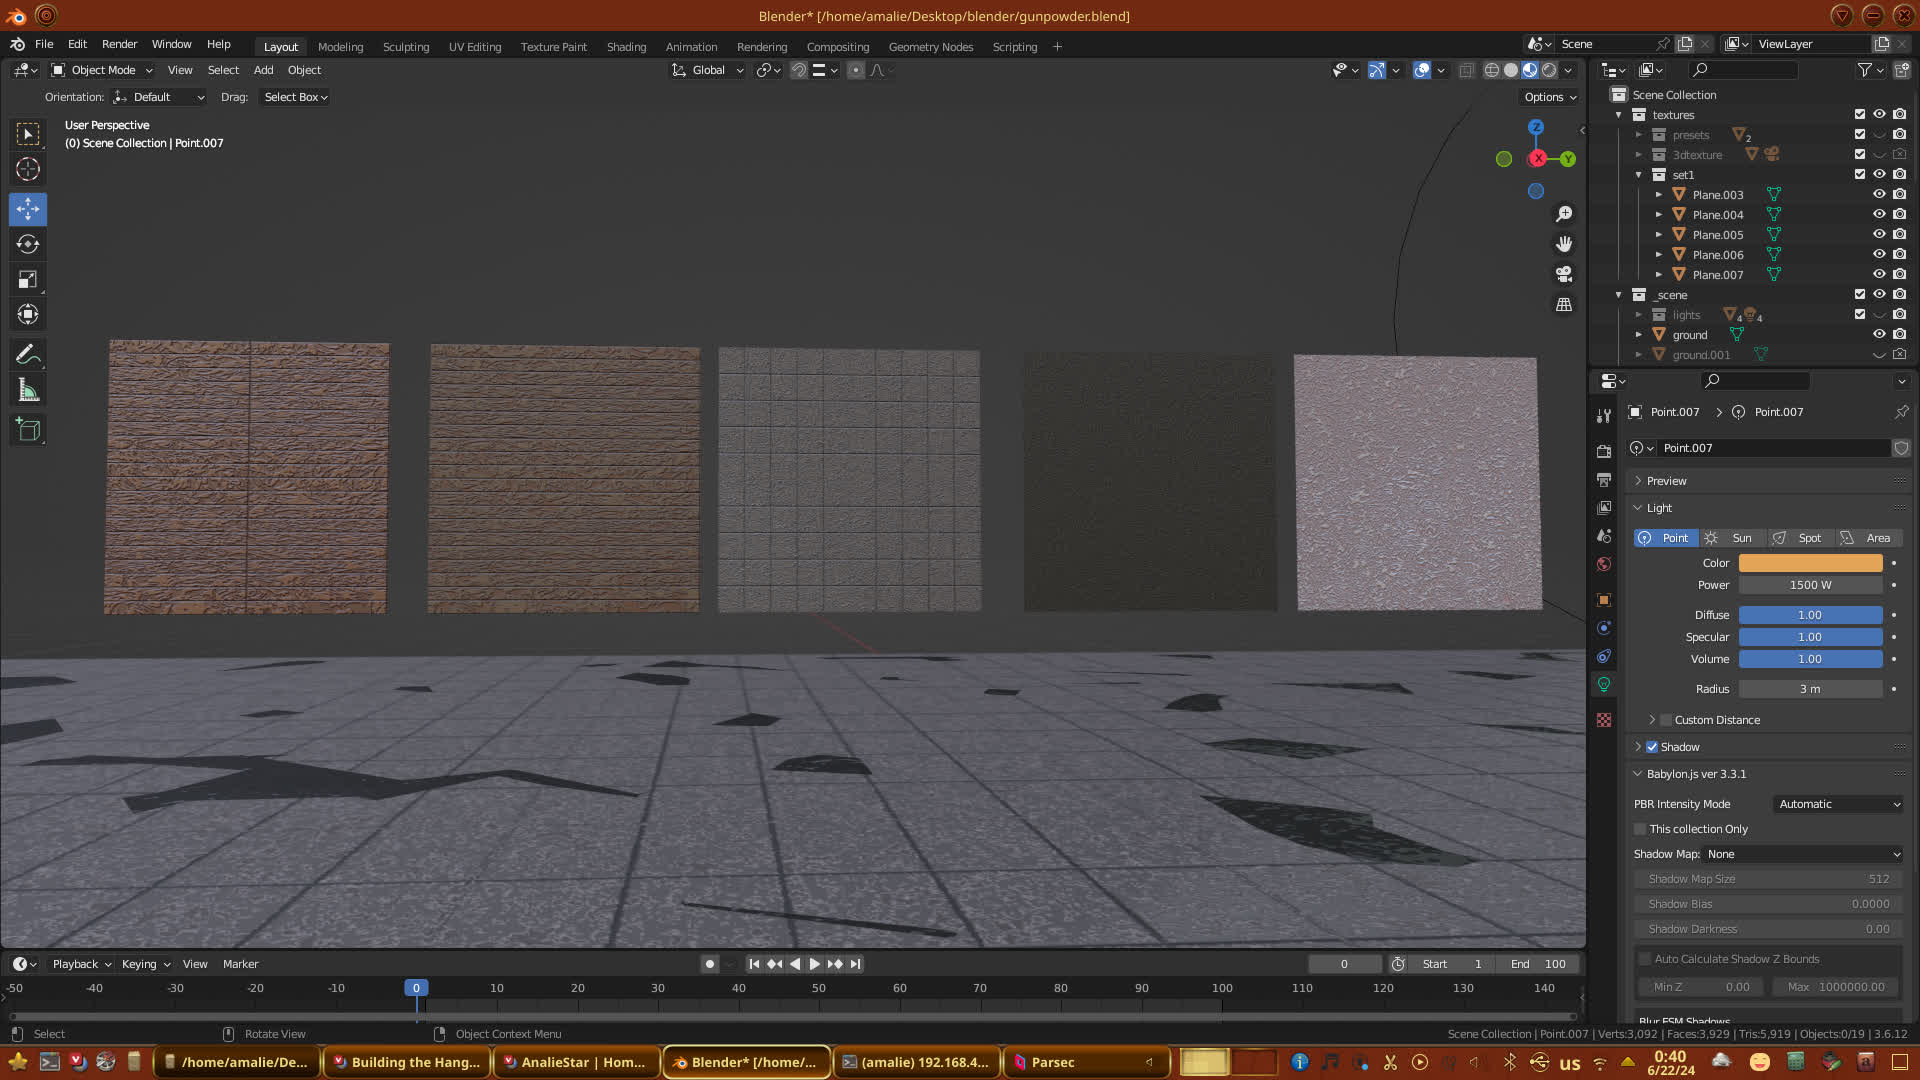Click the Add Cube tool

point(28,430)
